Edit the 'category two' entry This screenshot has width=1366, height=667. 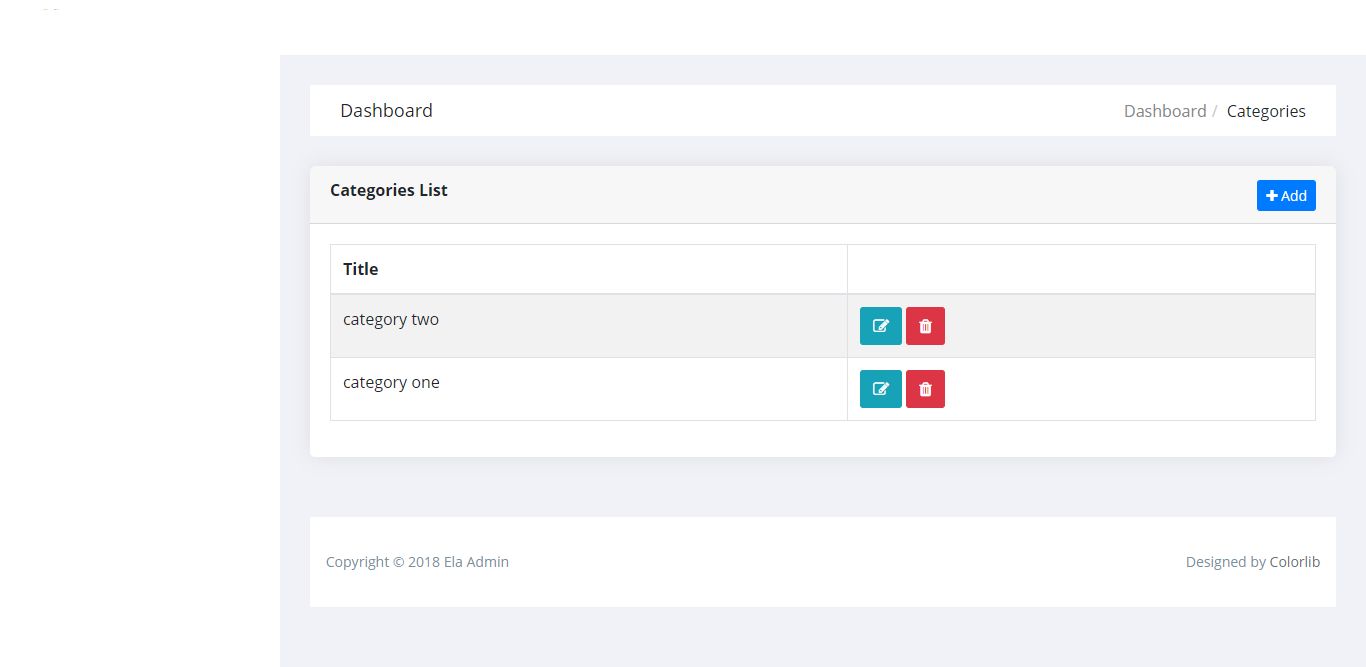tap(880, 326)
